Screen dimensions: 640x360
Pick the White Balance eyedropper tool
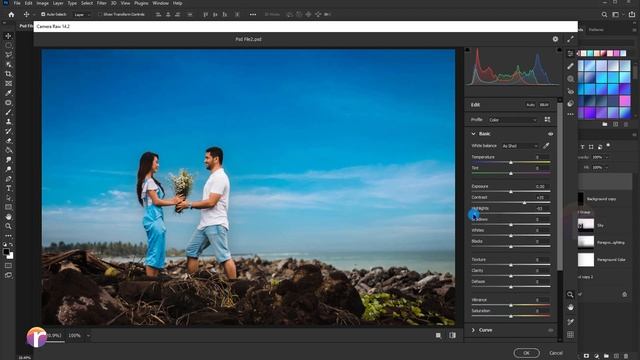[546, 146]
